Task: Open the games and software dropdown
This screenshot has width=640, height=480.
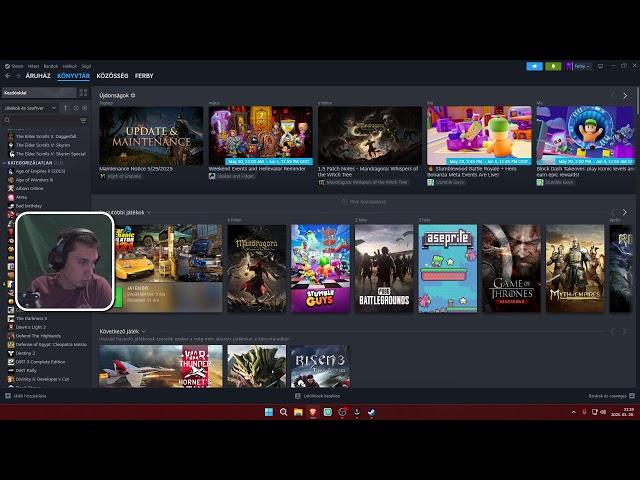Action: point(30,108)
